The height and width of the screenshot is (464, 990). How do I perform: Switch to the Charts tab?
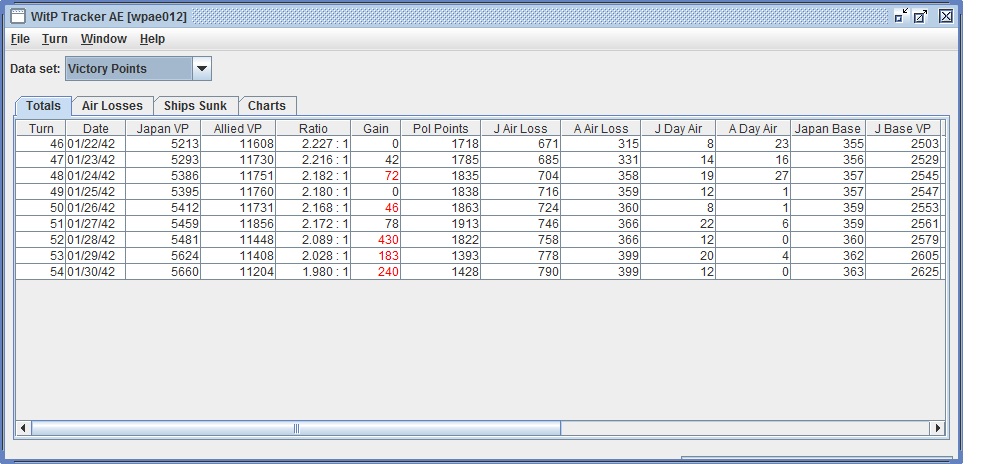tap(266, 106)
